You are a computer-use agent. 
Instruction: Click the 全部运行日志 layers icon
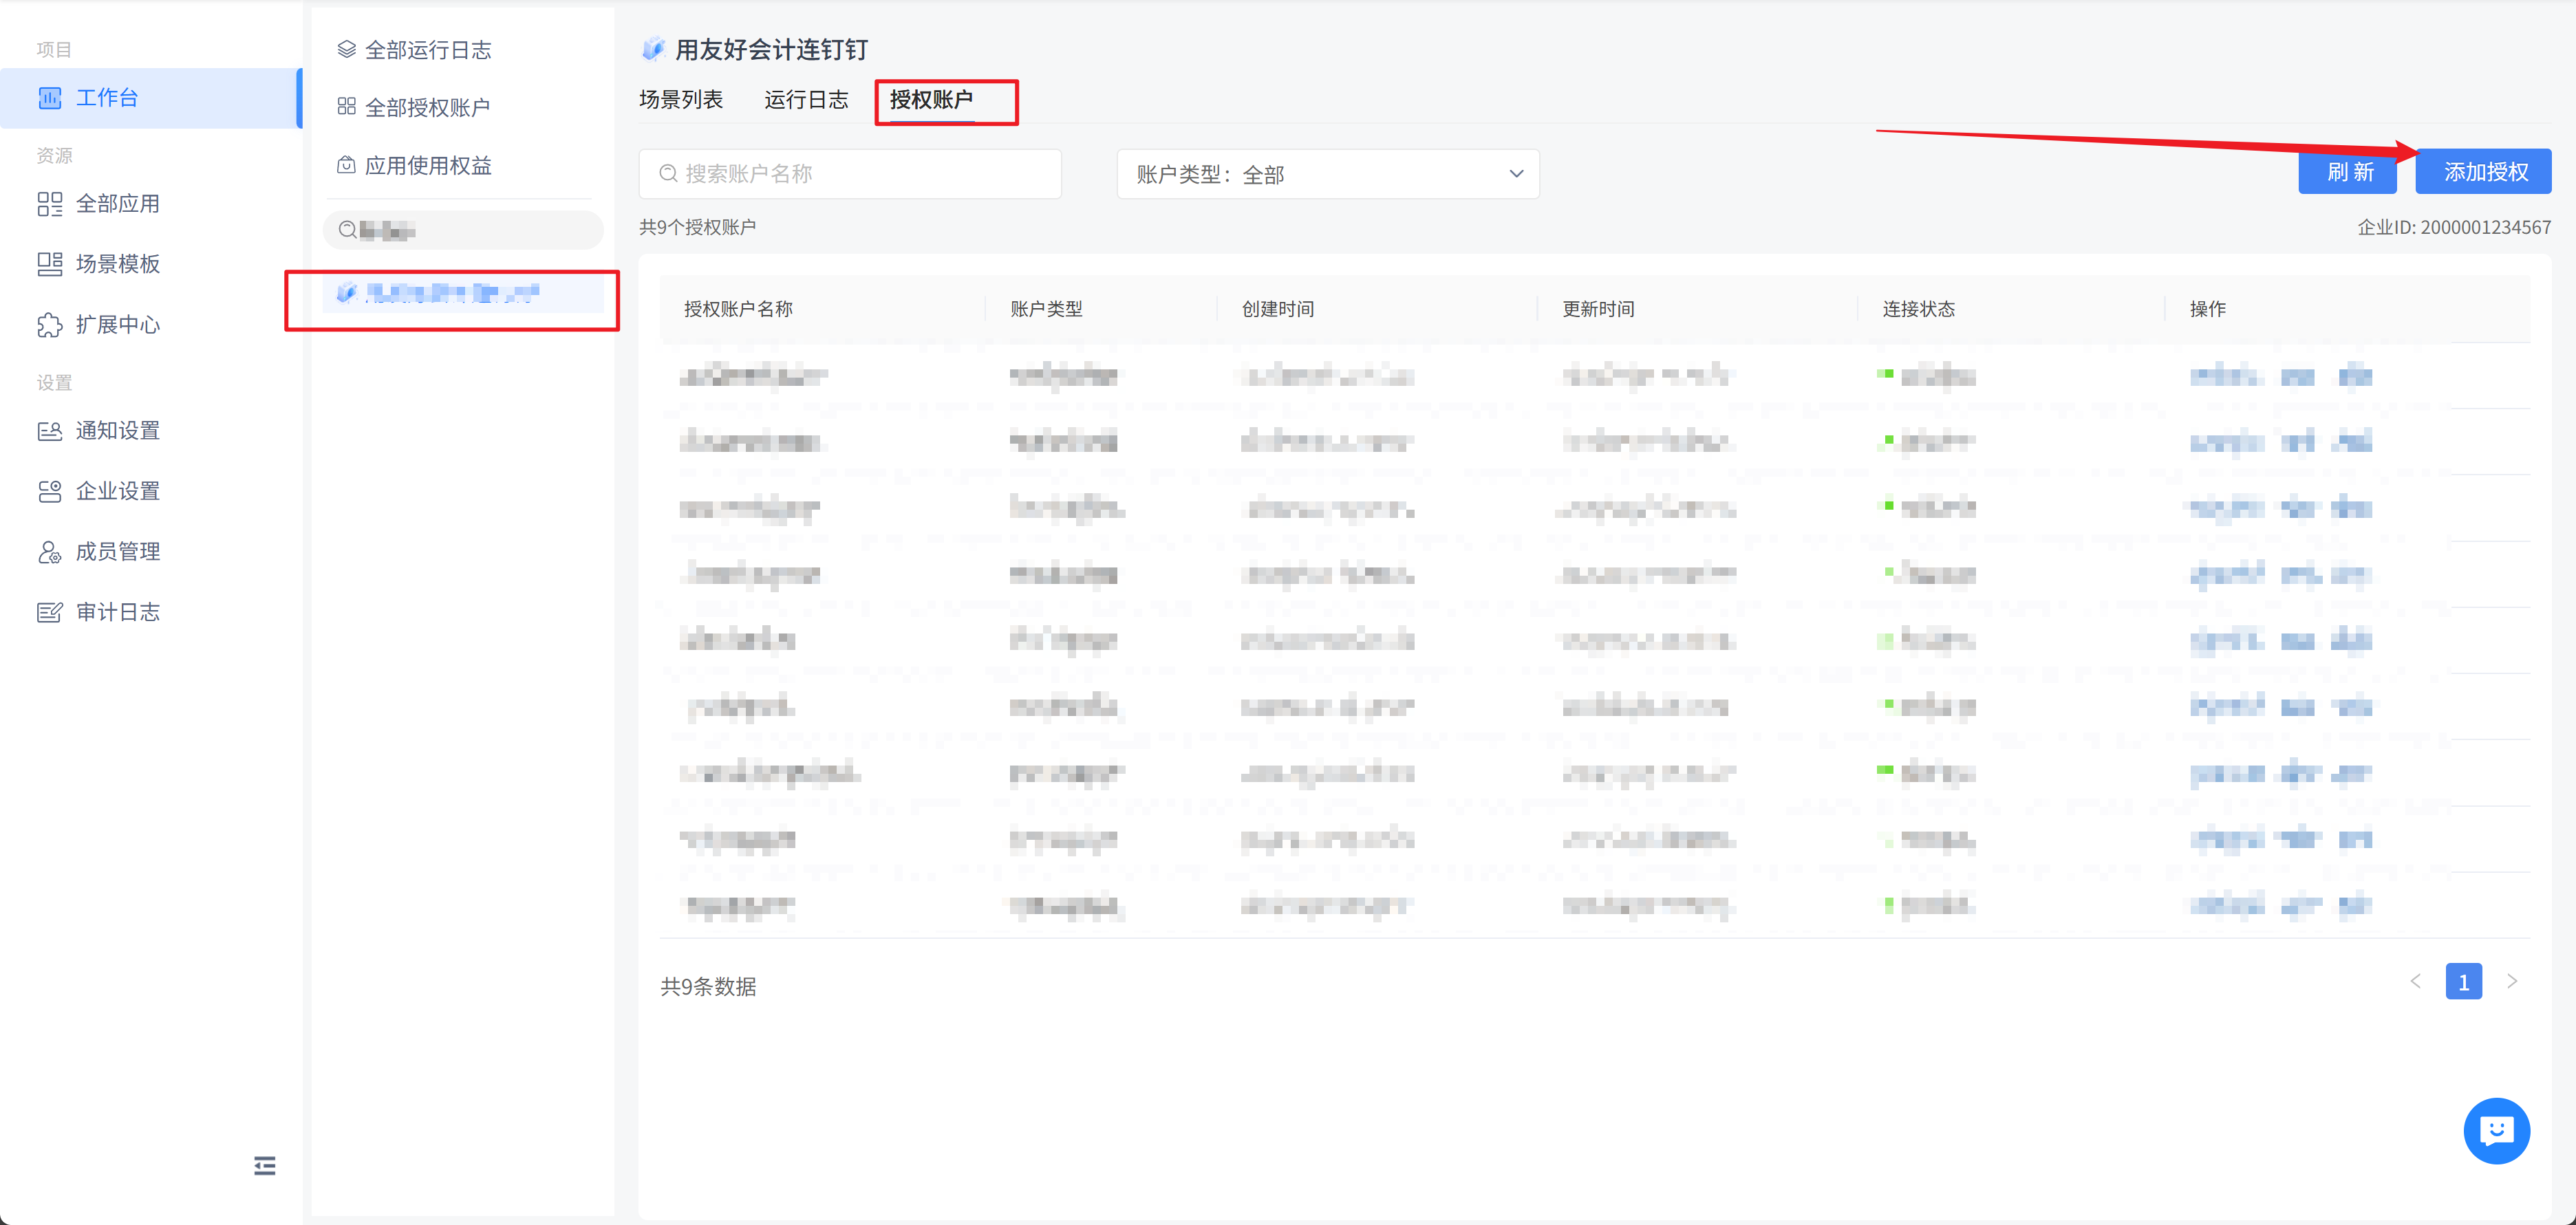(x=346, y=49)
